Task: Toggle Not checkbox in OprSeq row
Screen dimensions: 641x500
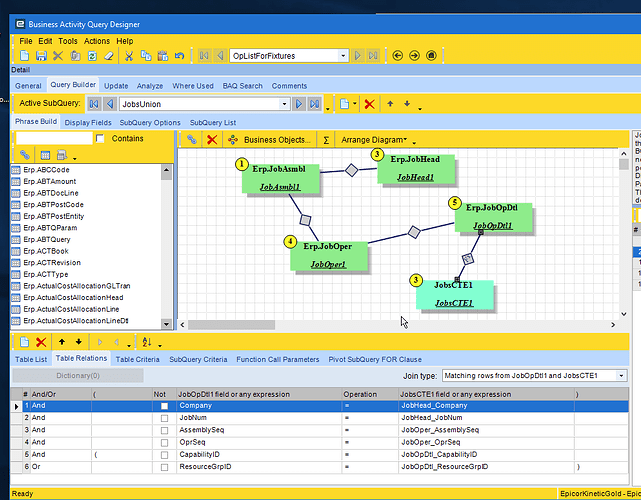Action: [164, 443]
